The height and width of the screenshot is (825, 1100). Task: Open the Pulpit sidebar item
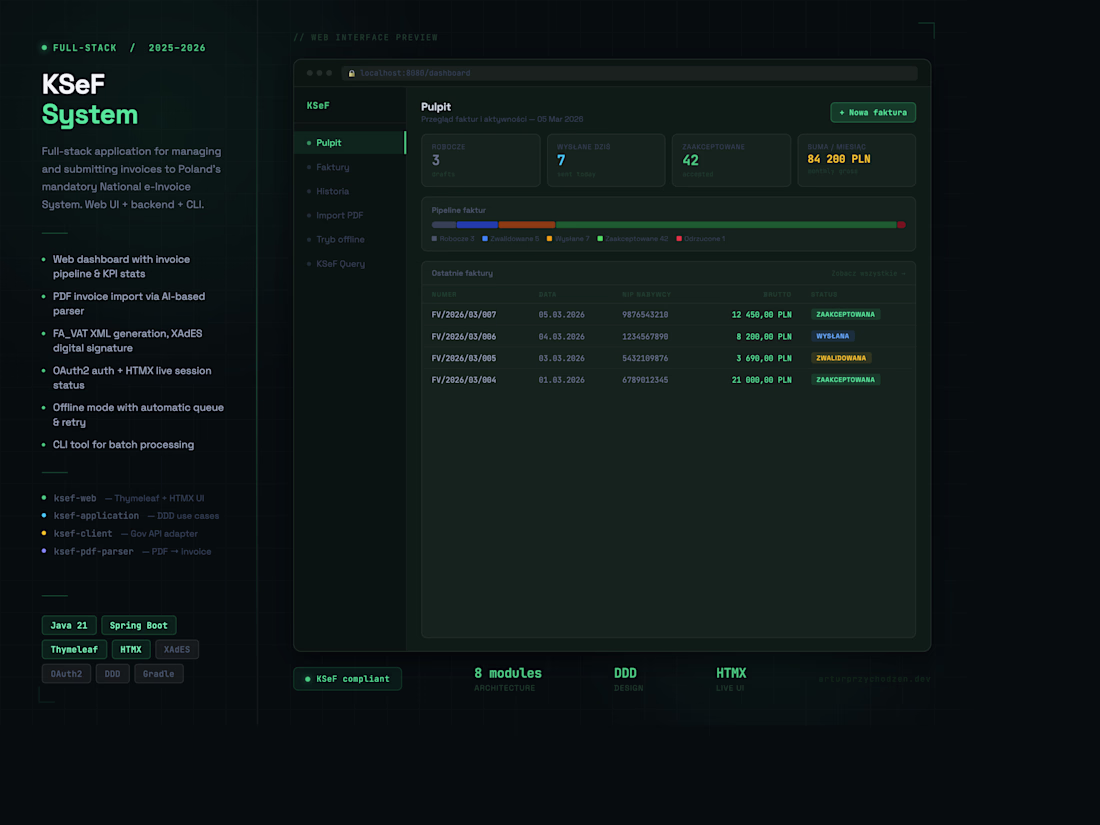(x=350, y=142)
